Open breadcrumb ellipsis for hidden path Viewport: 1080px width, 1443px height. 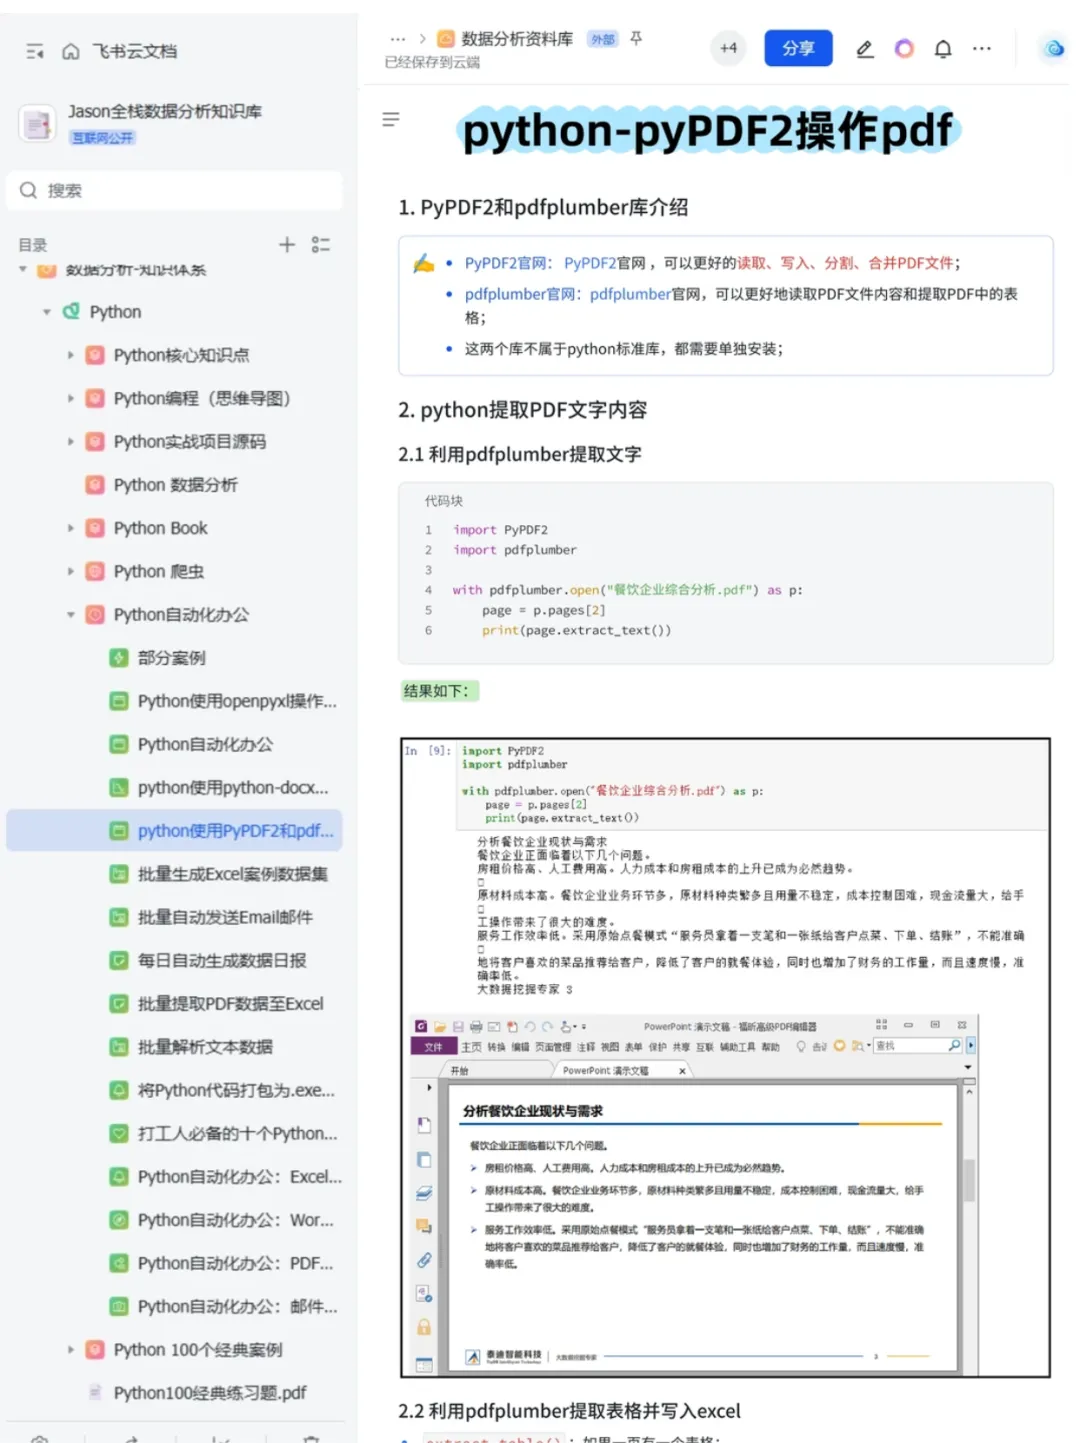[398, 39]
